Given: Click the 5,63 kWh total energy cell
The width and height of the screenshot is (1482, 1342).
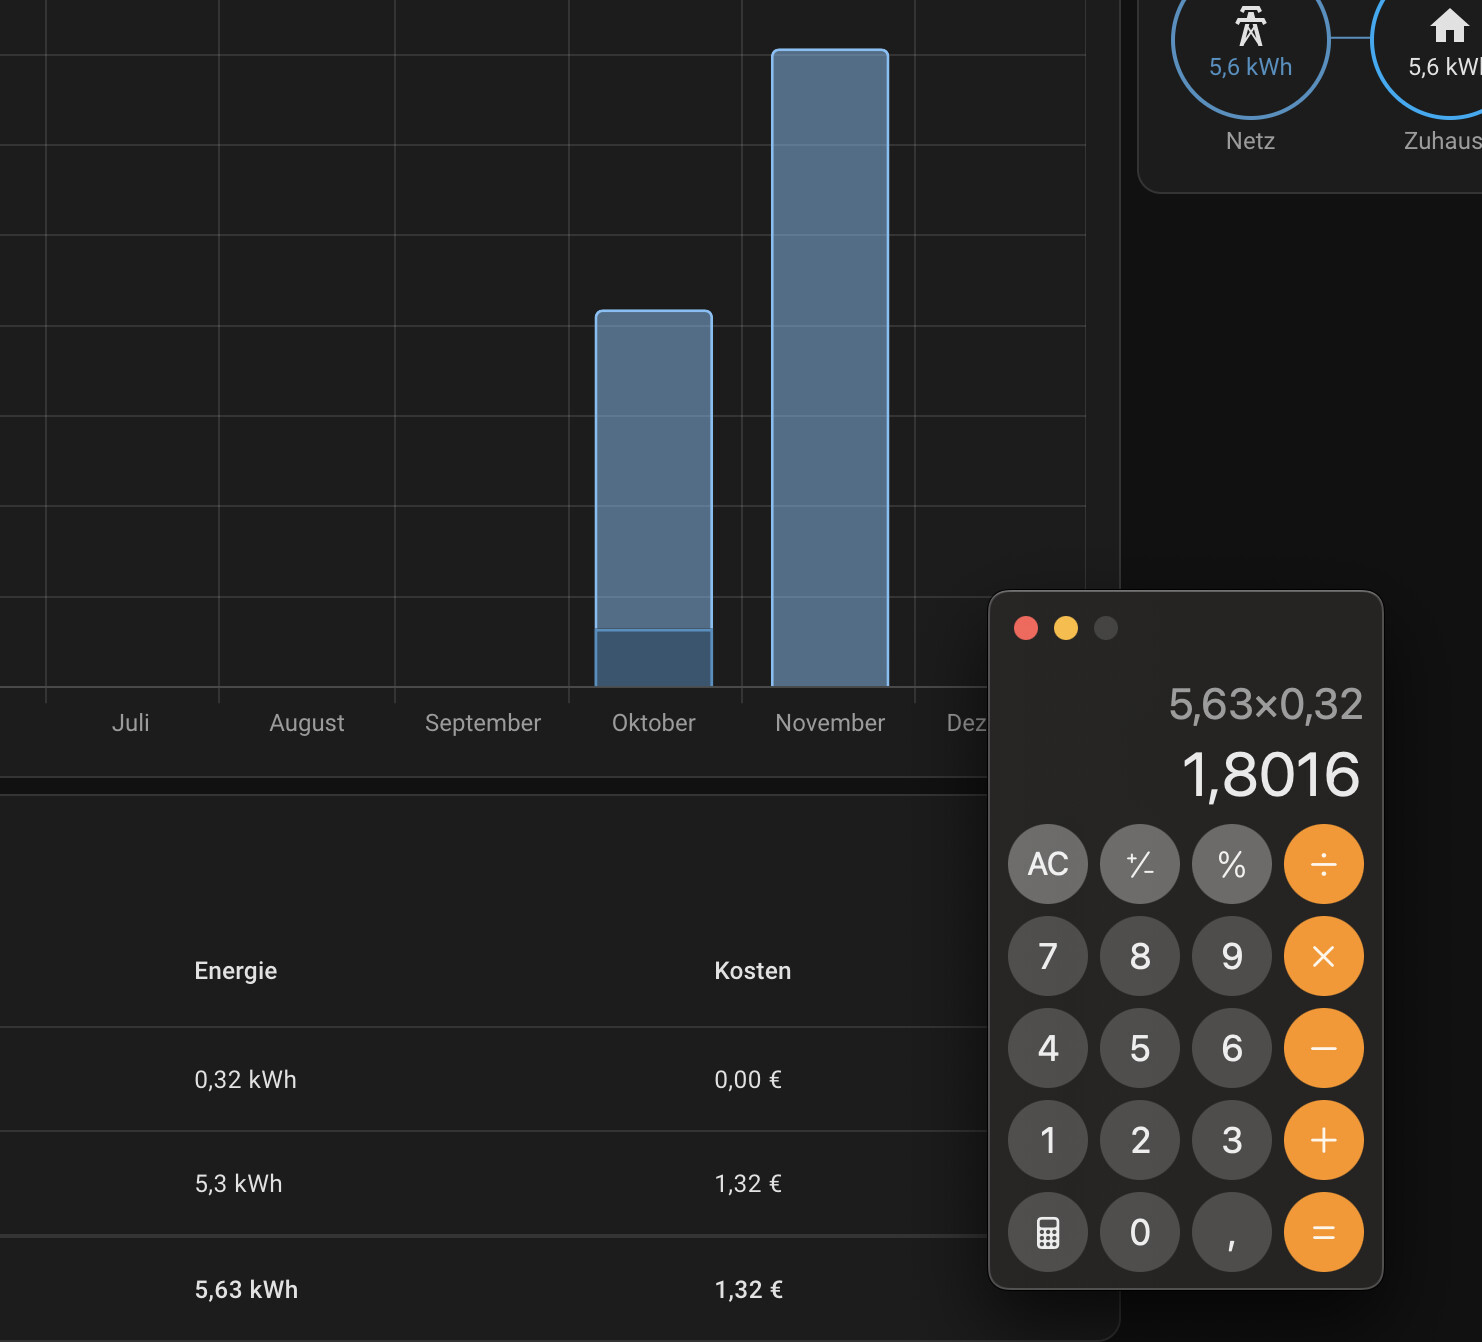Looking at the screenshot, I should (246, 1289).
